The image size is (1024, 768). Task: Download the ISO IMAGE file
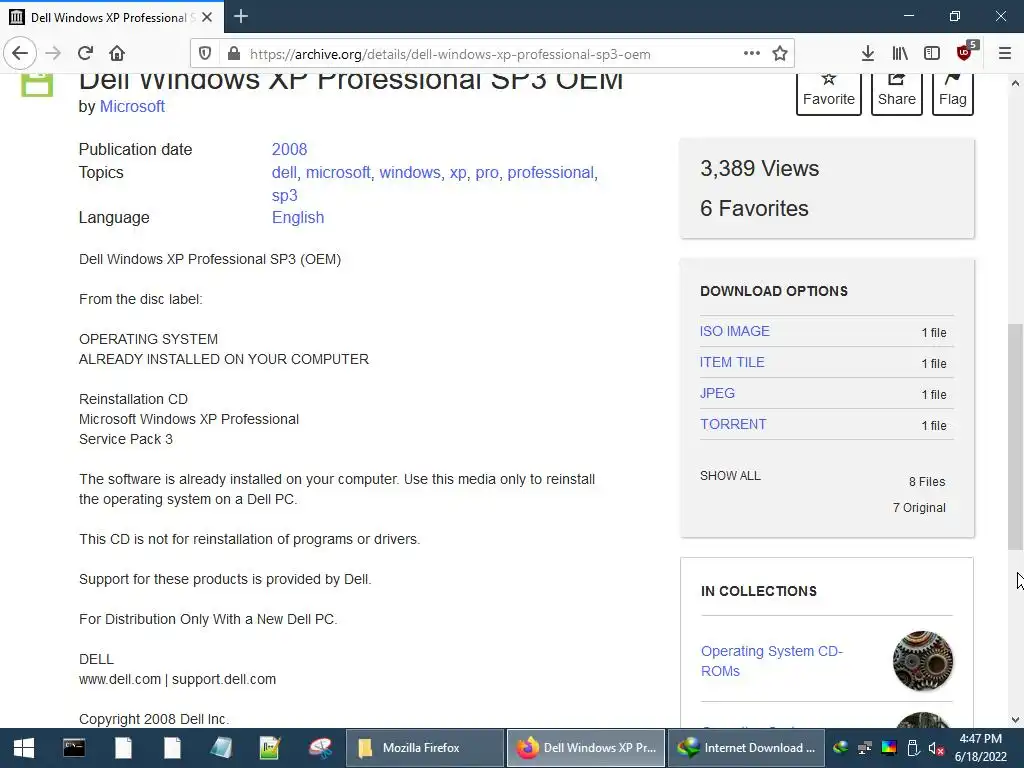[x=735, y=331]
